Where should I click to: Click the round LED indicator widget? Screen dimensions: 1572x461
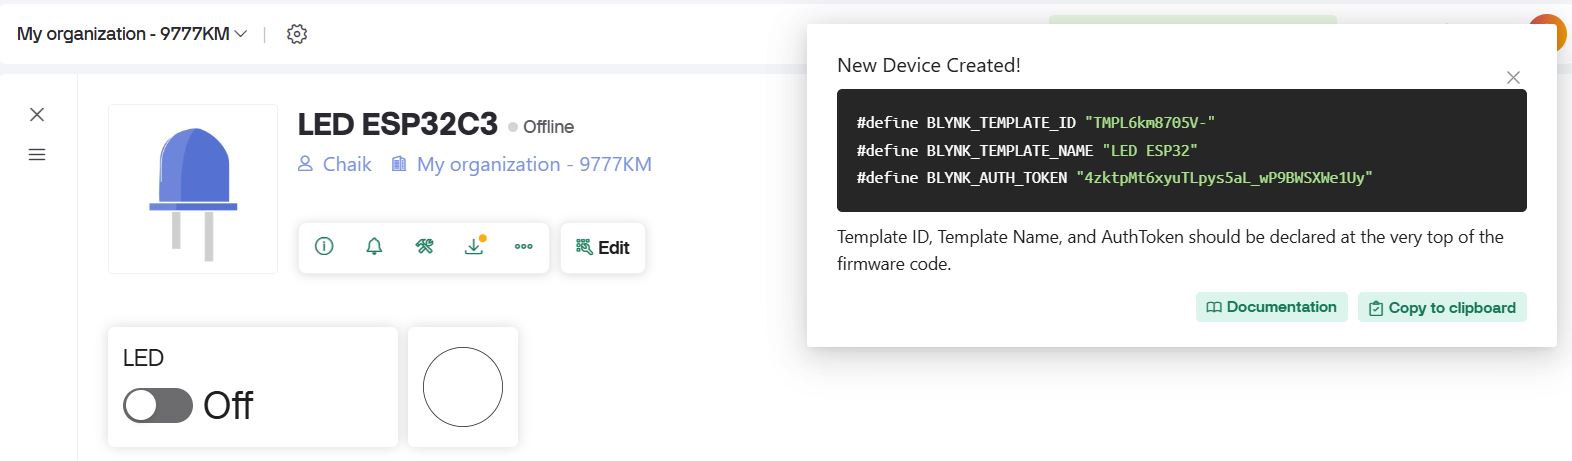pos(463,387)
